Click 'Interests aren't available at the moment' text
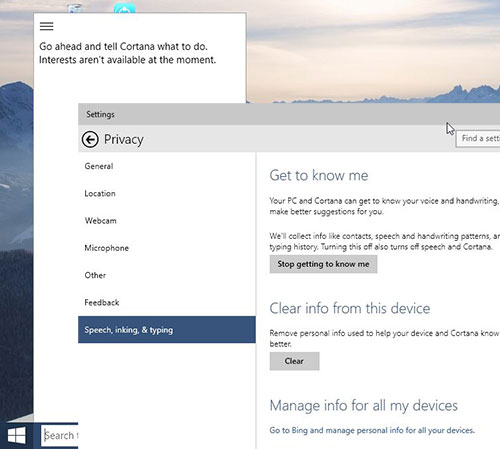500x449 pixels. tap(127, 60)
